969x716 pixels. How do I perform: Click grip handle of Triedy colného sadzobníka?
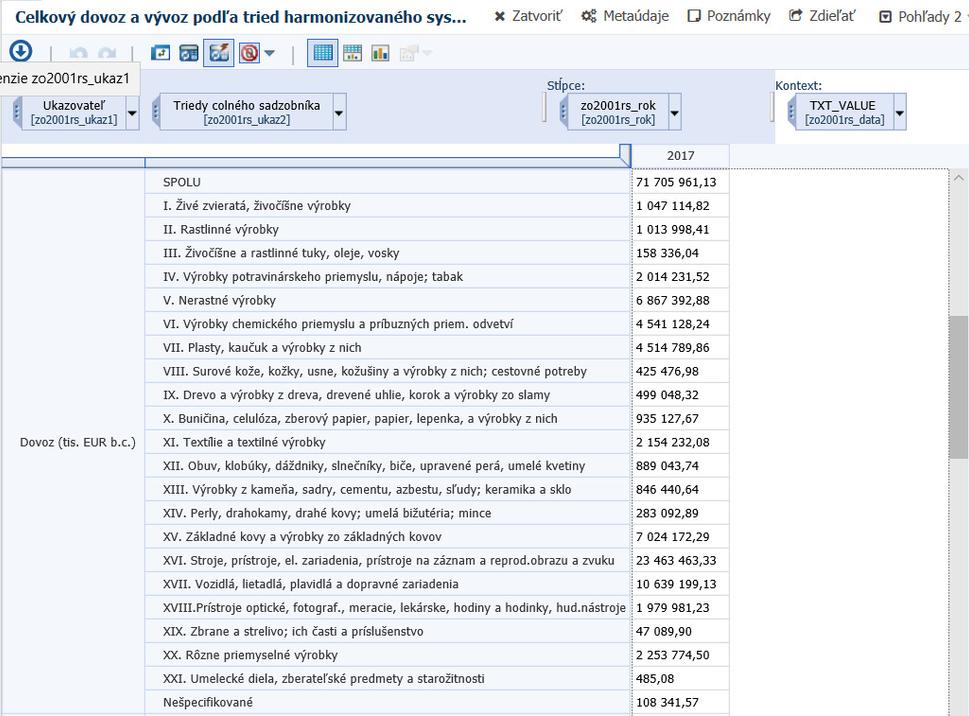point(156,113)
